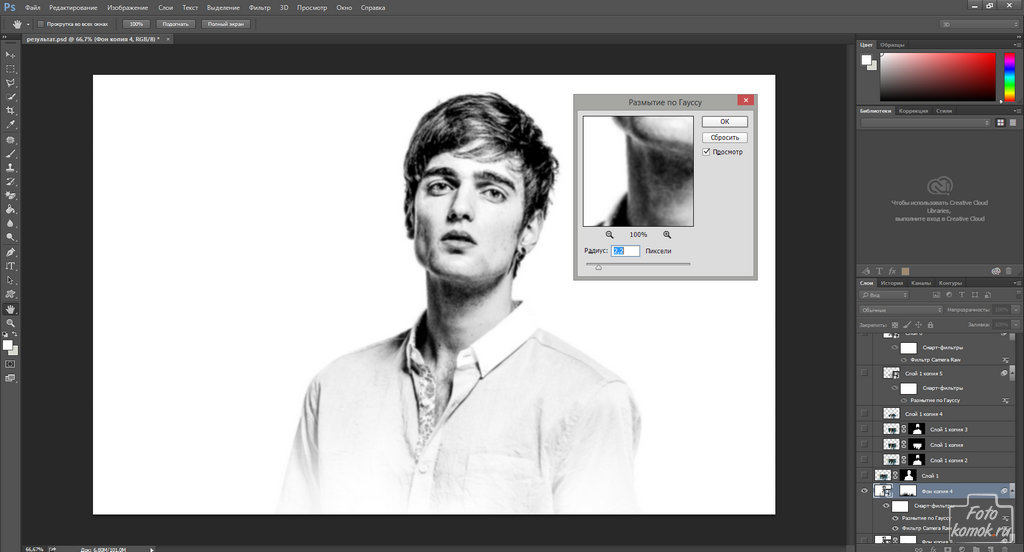
Task: Click the Radius slider handle
Action: pos(599,267)
